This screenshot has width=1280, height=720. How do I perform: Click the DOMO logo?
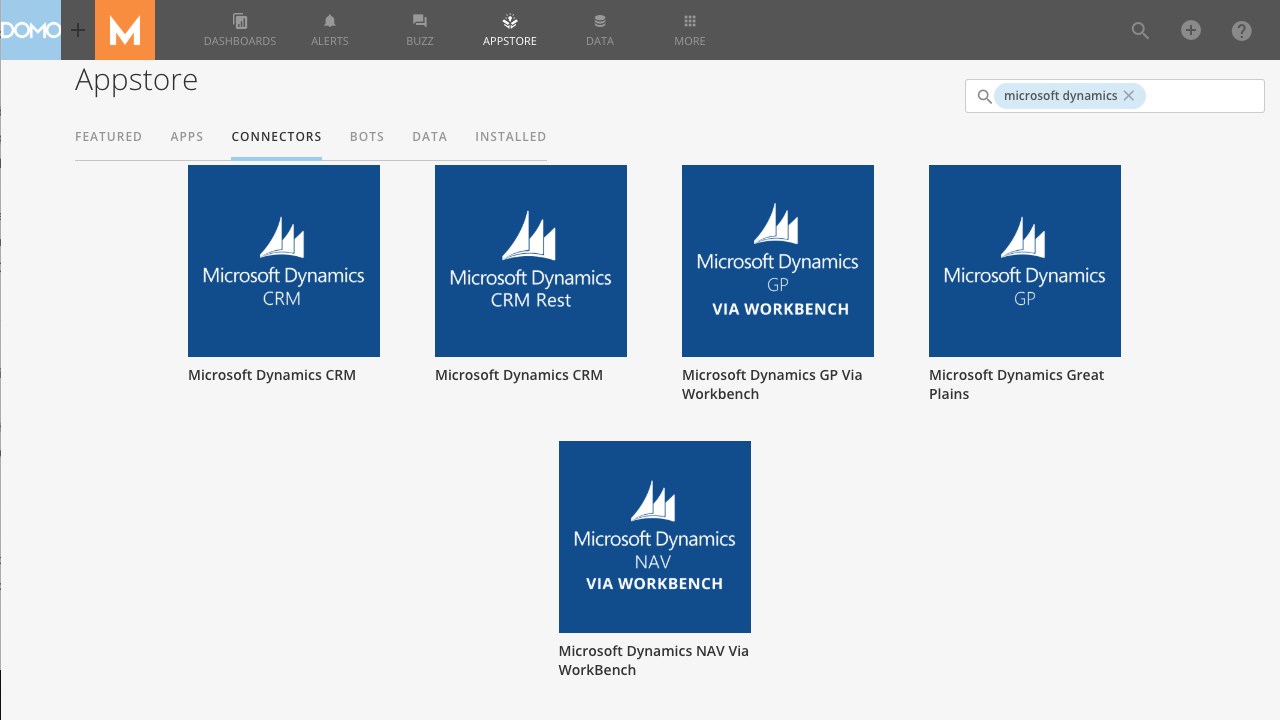point(30,30)
